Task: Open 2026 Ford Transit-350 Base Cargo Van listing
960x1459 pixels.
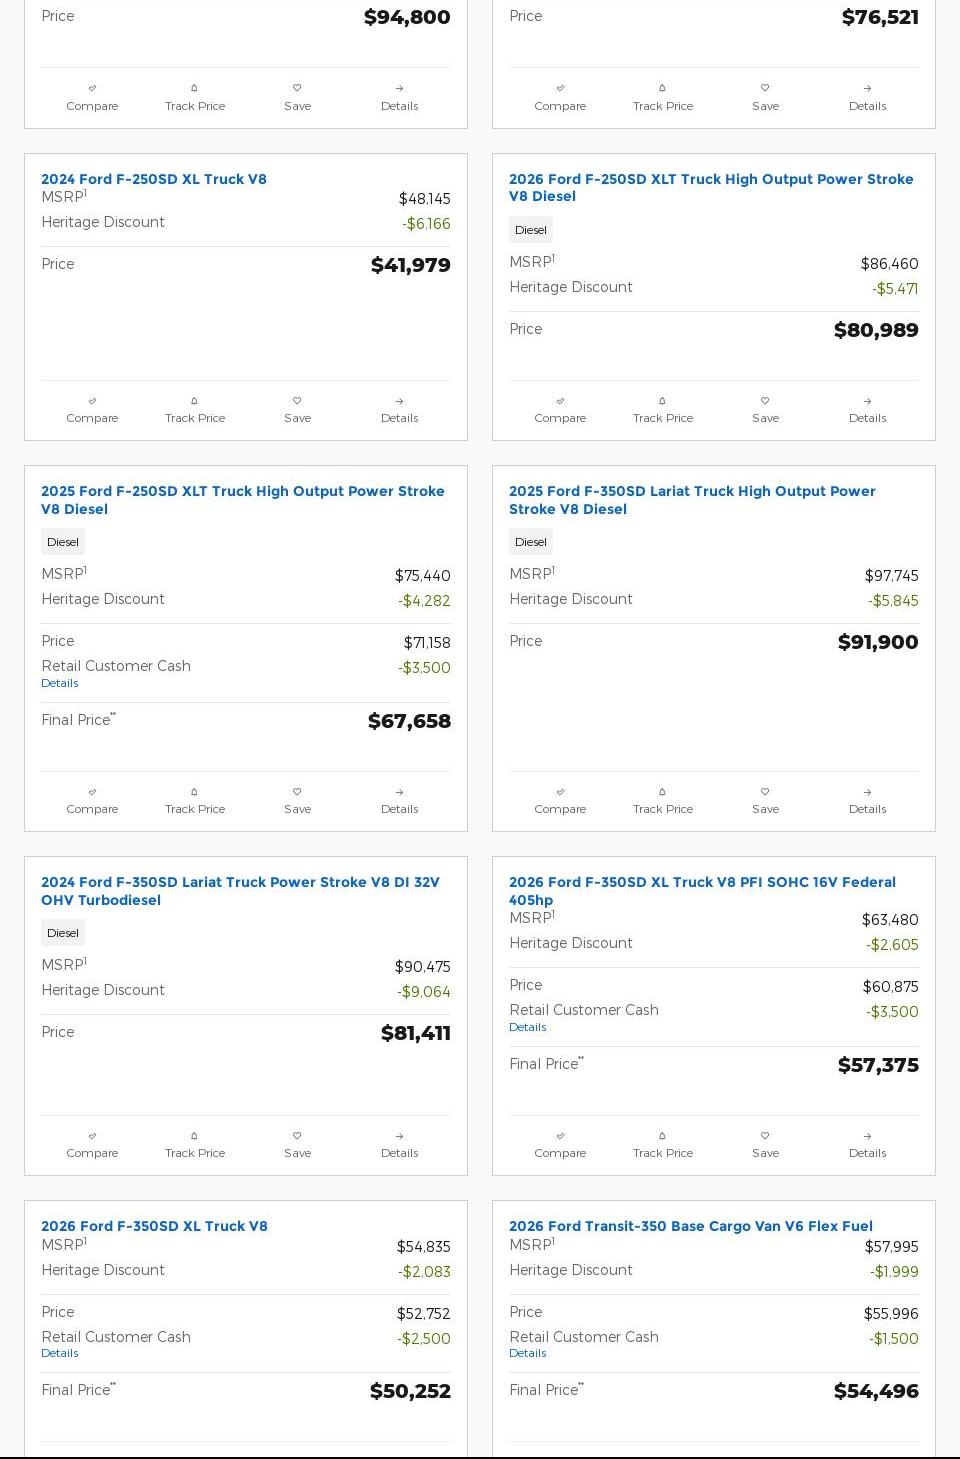Action: coord(690,1226)
